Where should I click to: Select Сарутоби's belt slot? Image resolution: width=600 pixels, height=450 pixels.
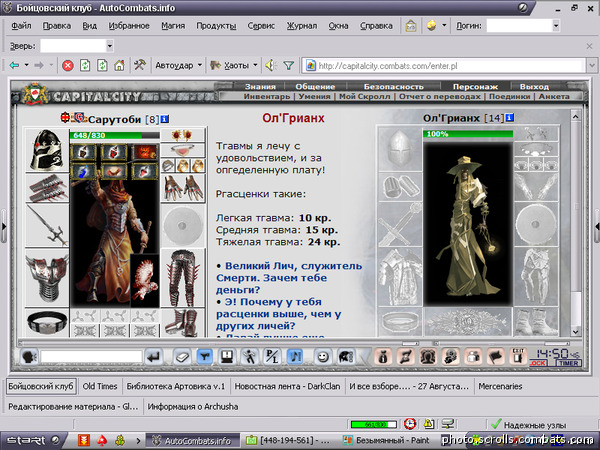(47, 323)
